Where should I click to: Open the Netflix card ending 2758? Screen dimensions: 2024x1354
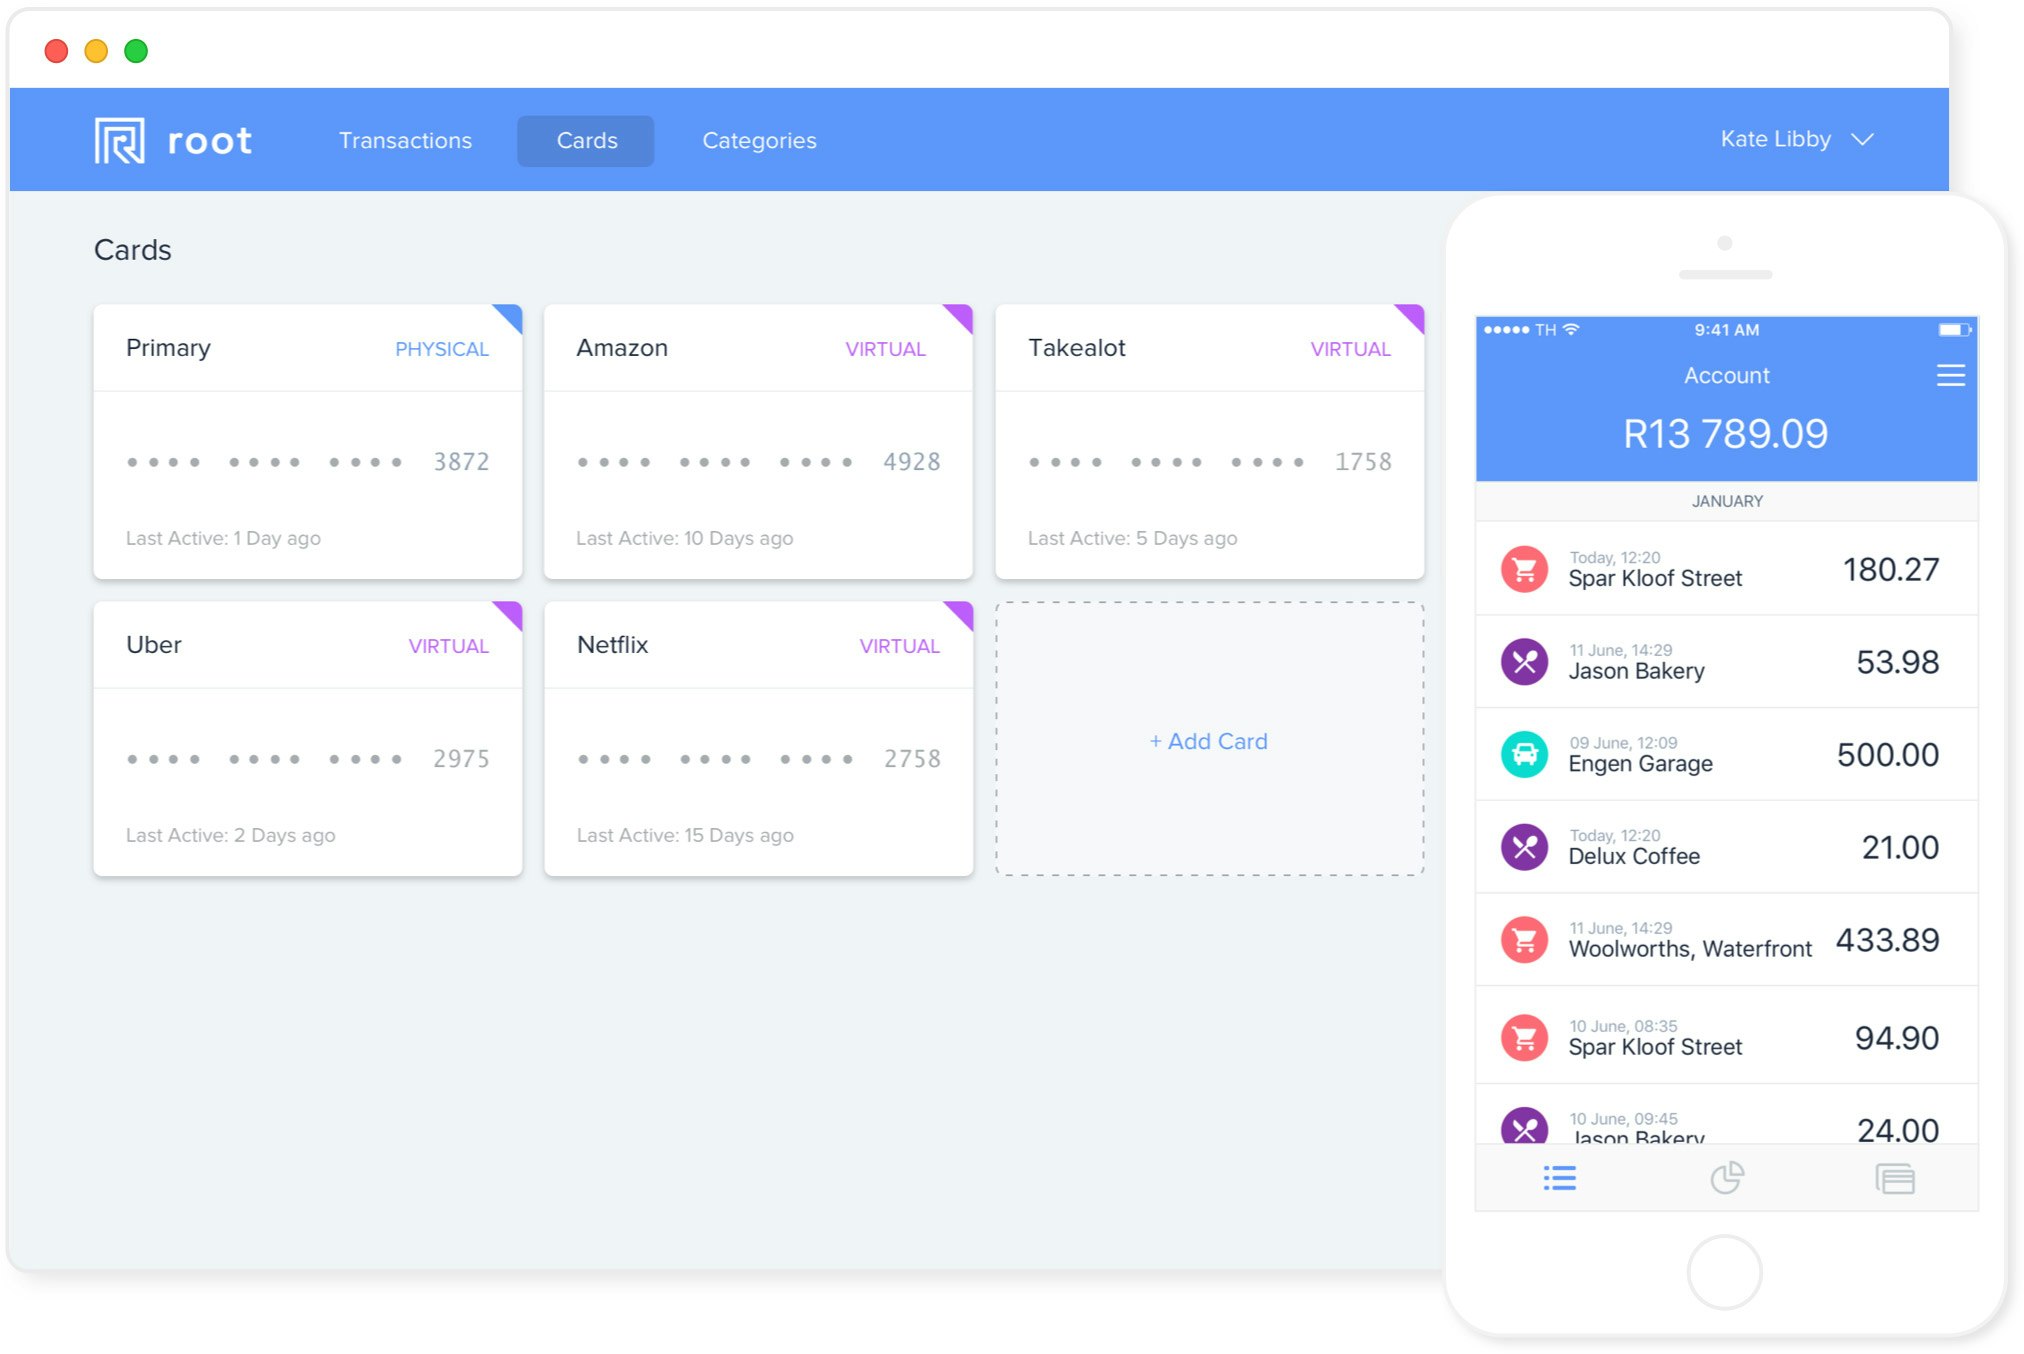758,739
